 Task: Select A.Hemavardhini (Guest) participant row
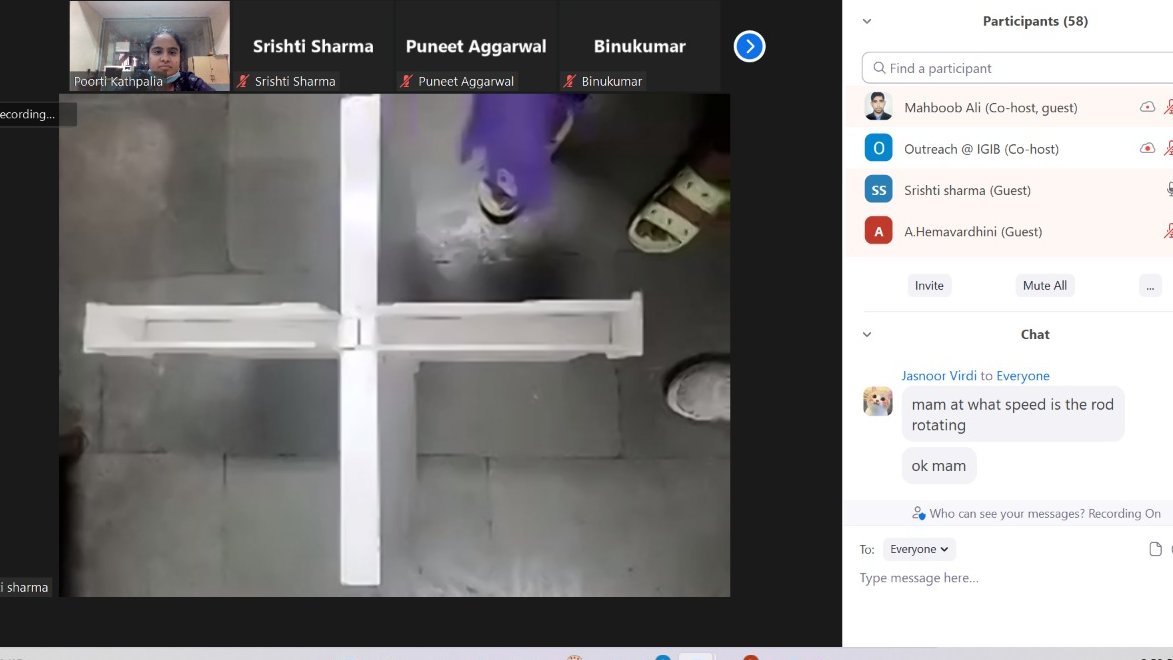click(1008, 231)
